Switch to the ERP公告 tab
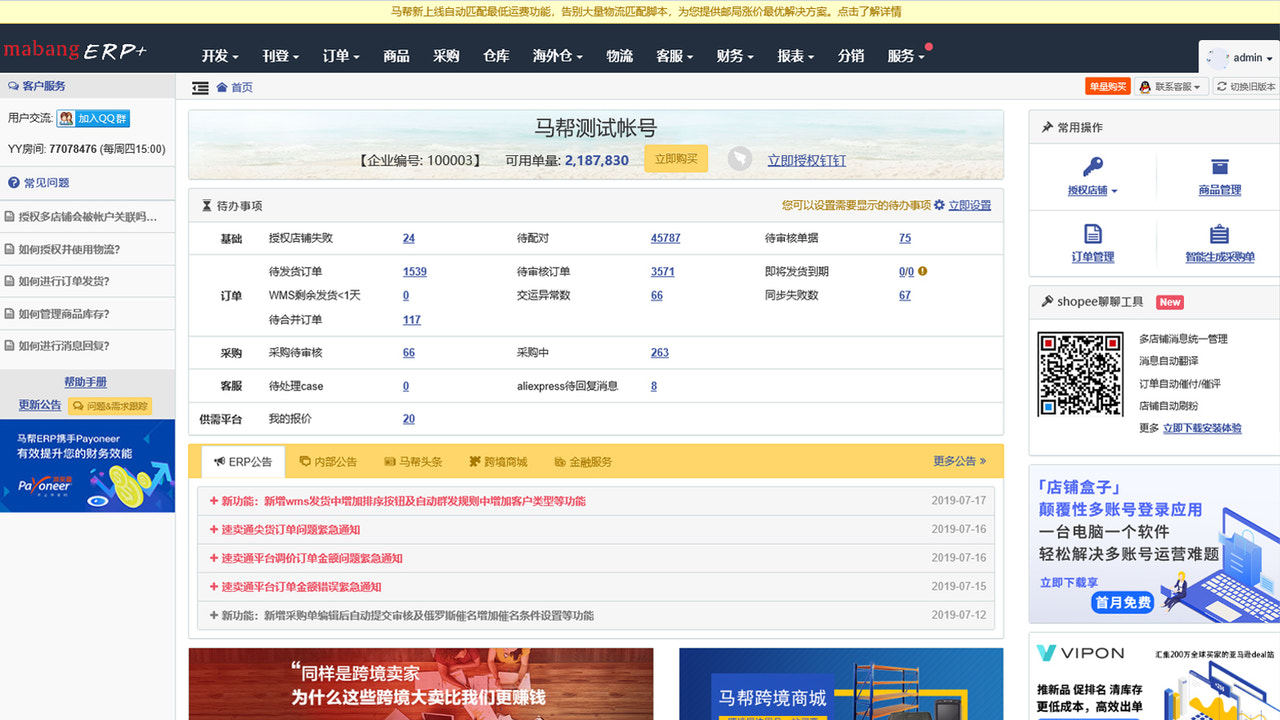Image resolution: width=1280 pixels, height=720 pixels. pos(243,462)
